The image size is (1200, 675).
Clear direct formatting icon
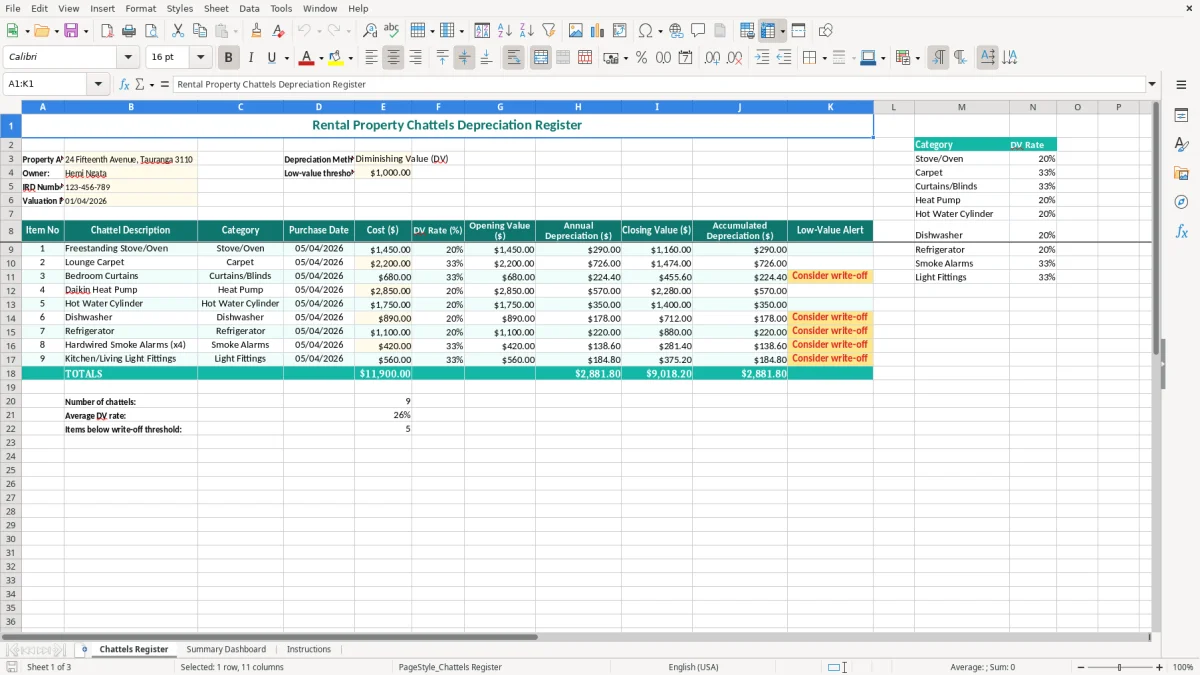(x=278, y=31)
